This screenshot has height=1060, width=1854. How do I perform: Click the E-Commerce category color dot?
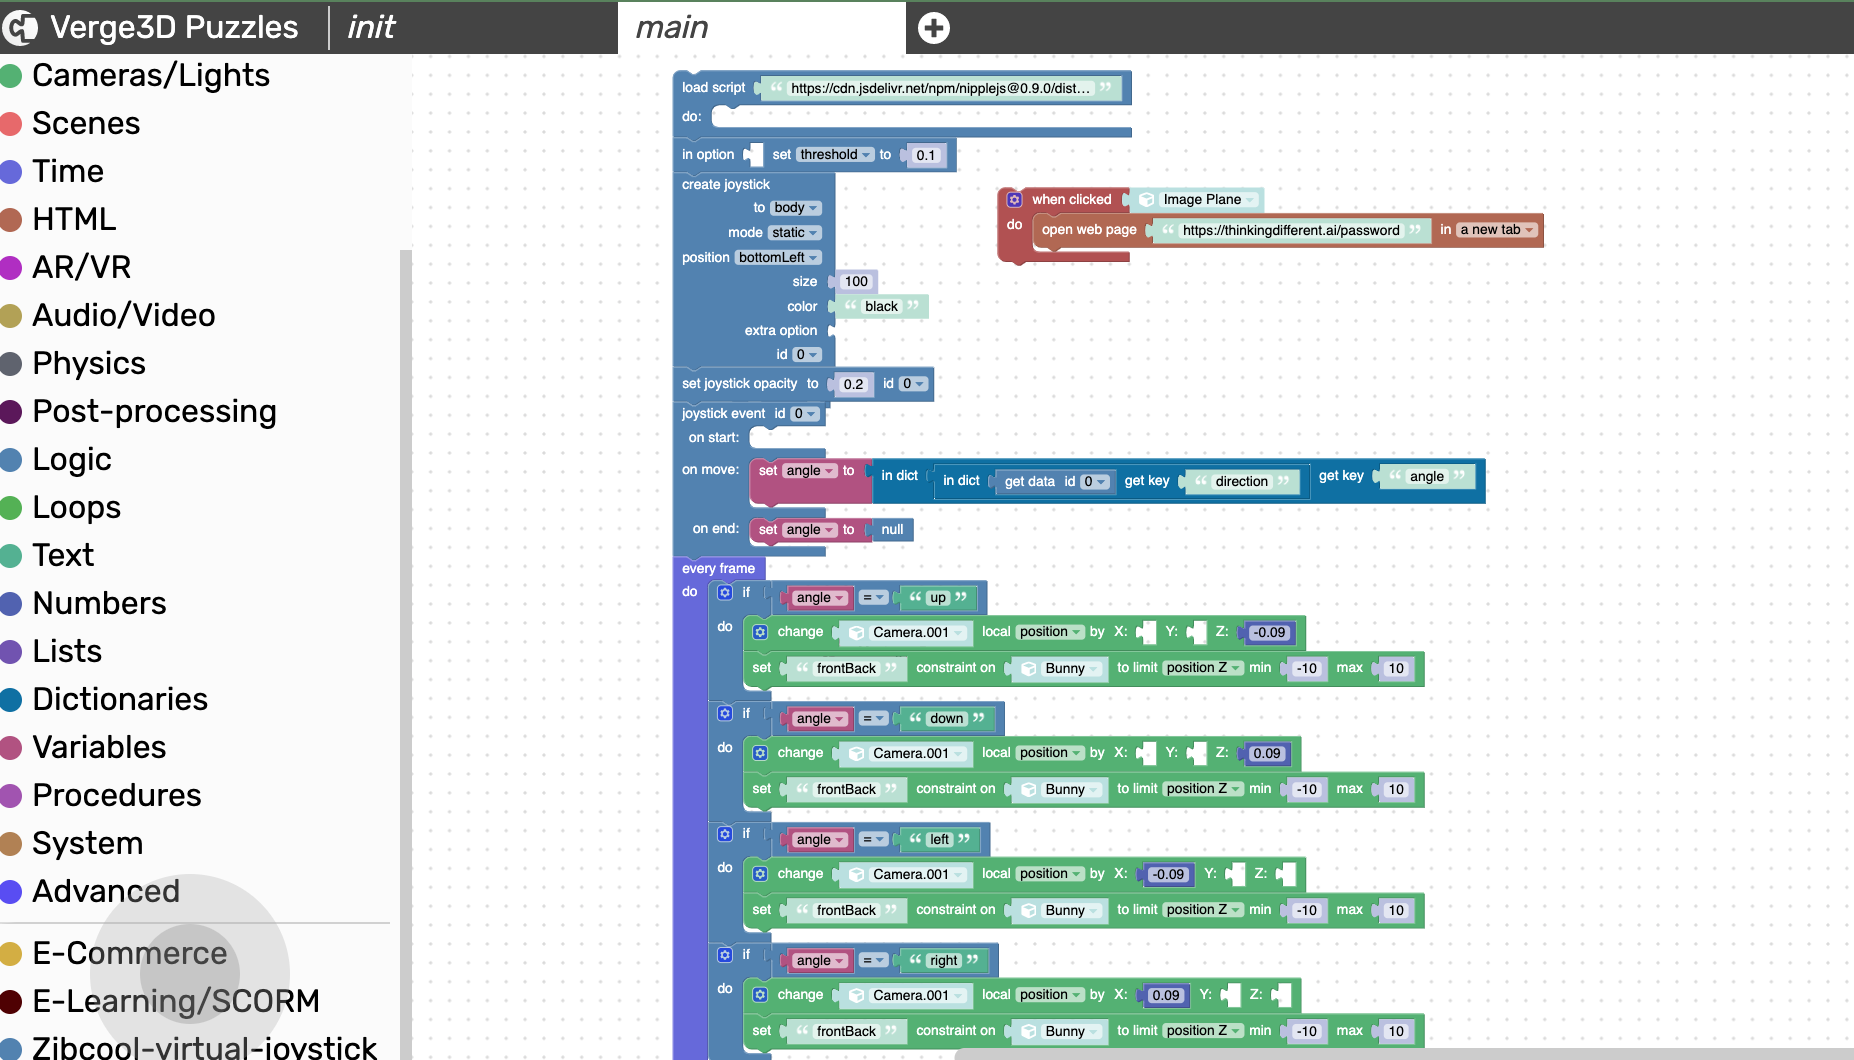click(x=12, y=954)
